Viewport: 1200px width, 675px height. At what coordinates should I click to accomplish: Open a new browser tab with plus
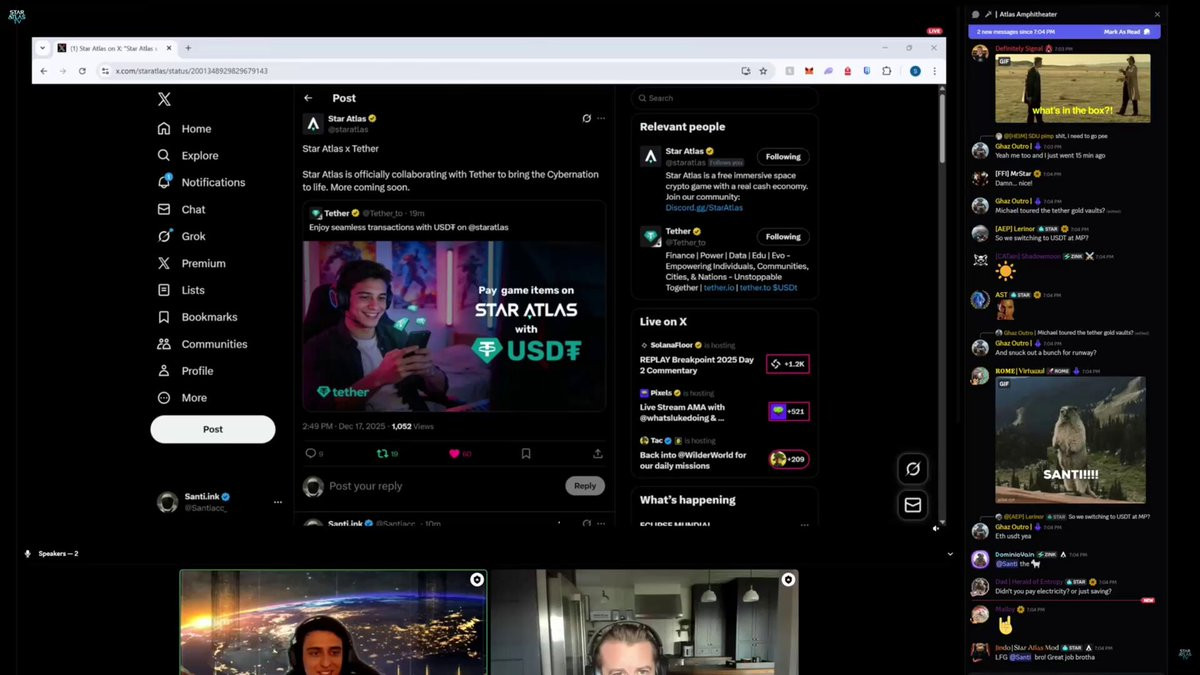[188, 48]
